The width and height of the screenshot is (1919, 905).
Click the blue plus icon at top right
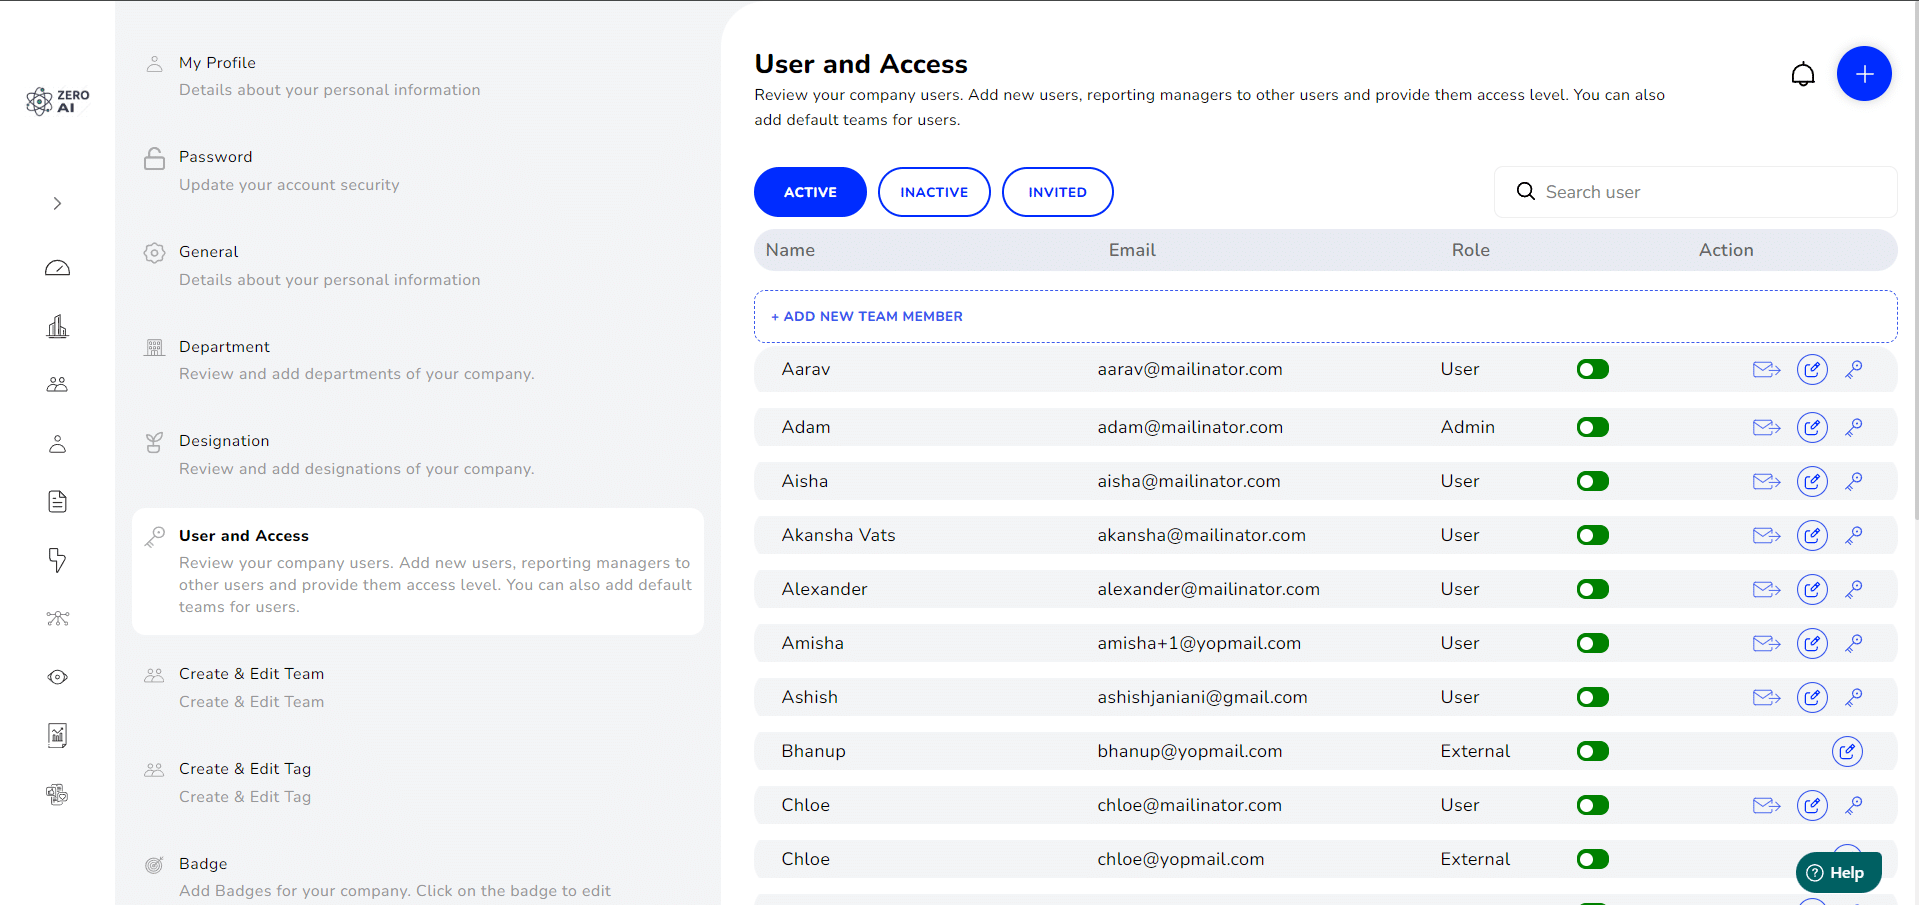point(1864,74)
